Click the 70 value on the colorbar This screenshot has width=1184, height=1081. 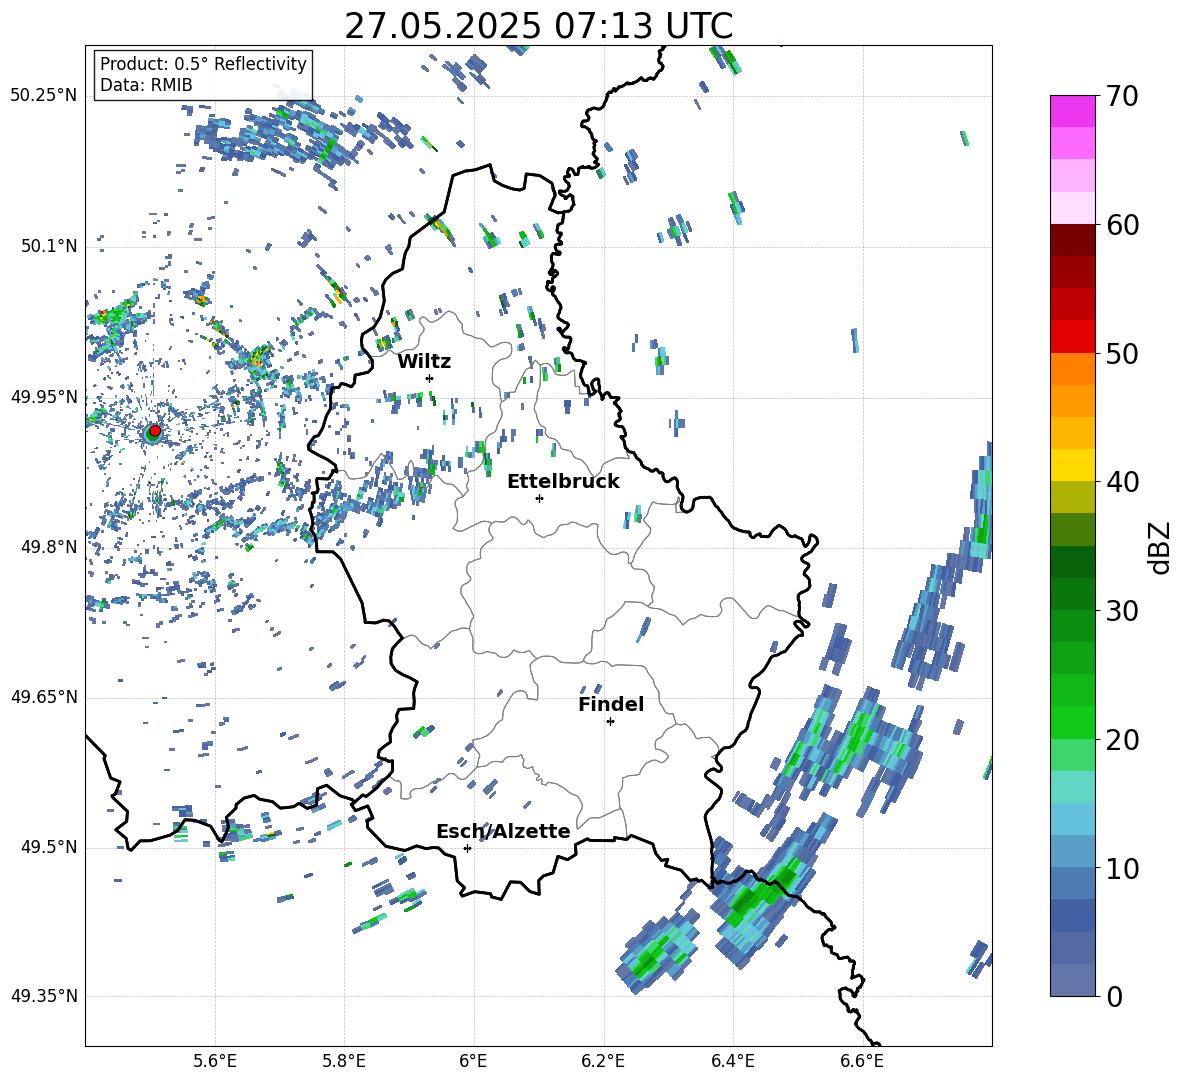(x=1122, y=96)
